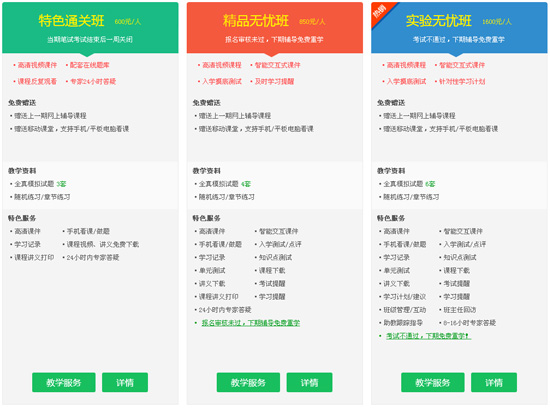This screenshot has width=550, height=408.
Task: Click red 入学摸底测试 in 精品无忧班 card
Action: point(222,81)
